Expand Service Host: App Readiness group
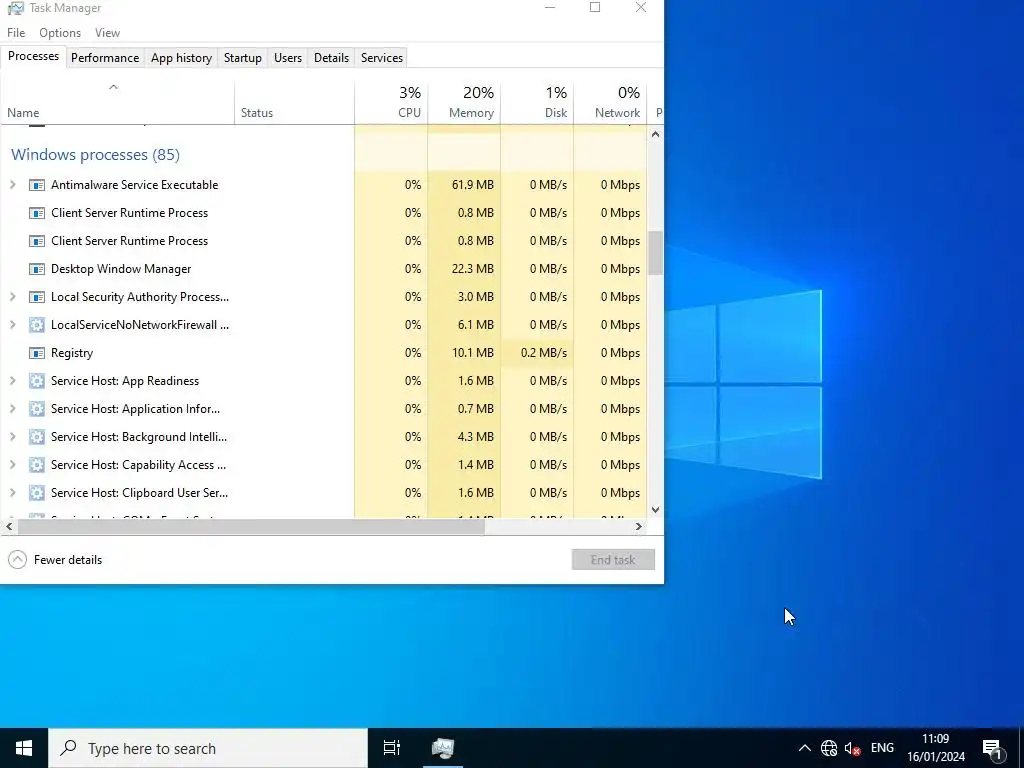Screen dimensions: 1024x768 (12, 381)
